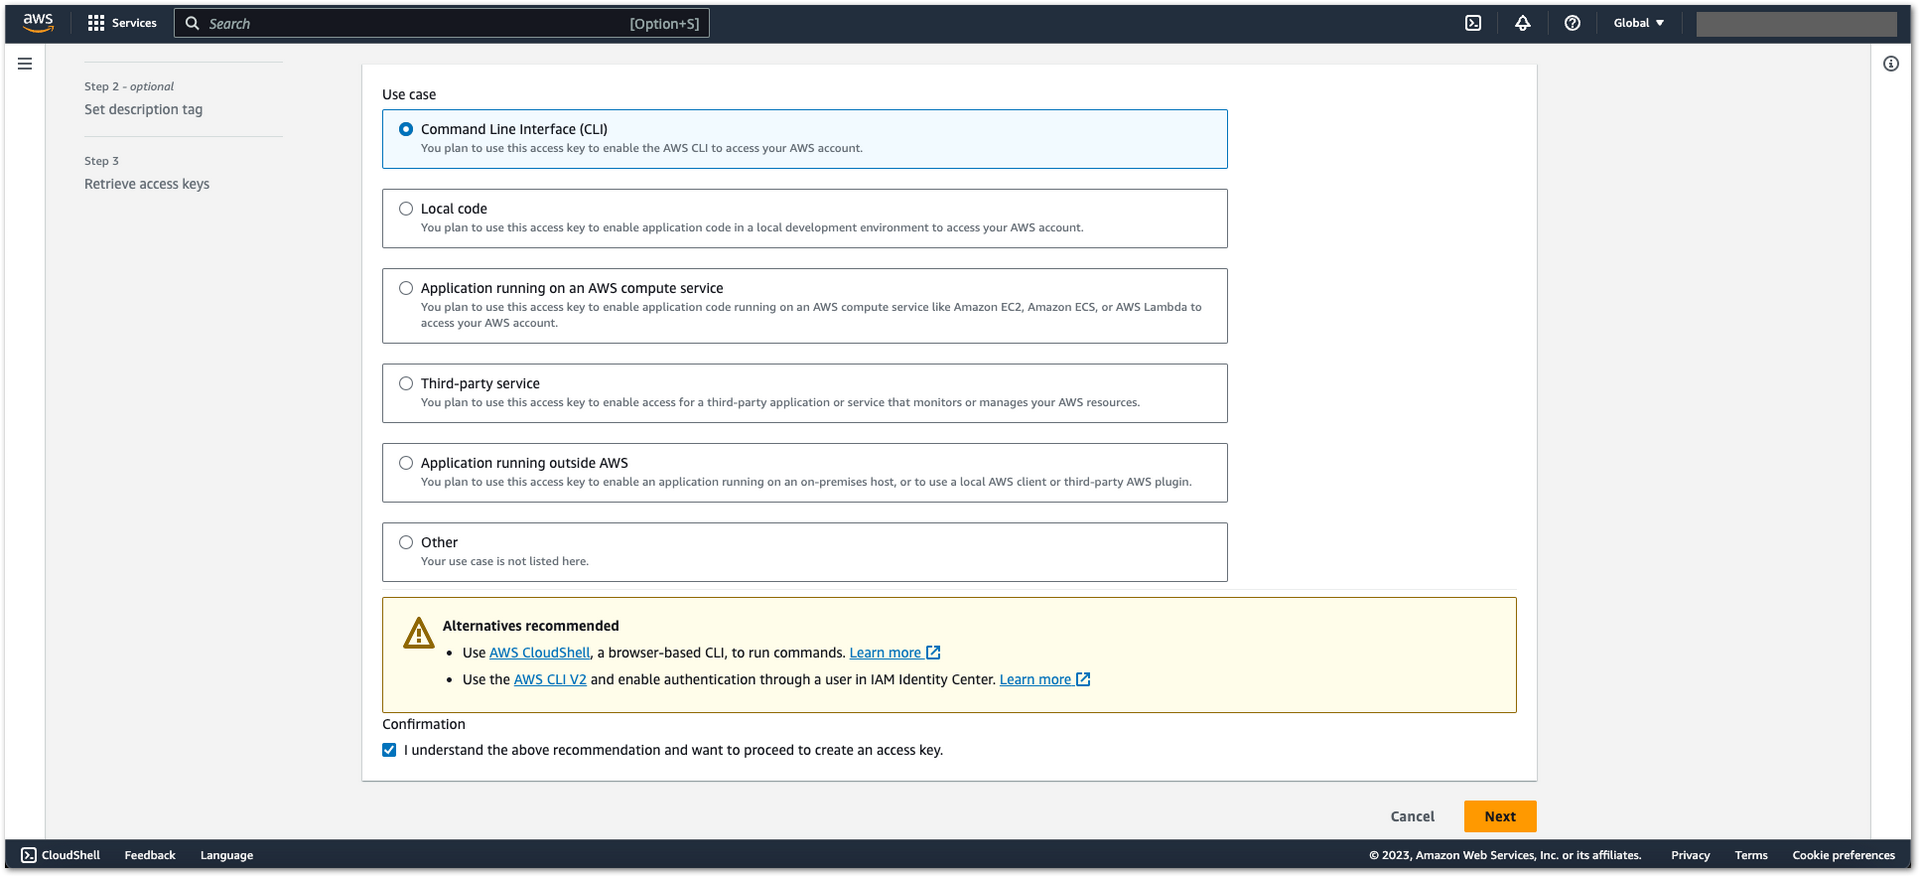The image size is (1920, 877).
Task: Click the 'Alternatives recommended' heading
Action: (531, 626)
